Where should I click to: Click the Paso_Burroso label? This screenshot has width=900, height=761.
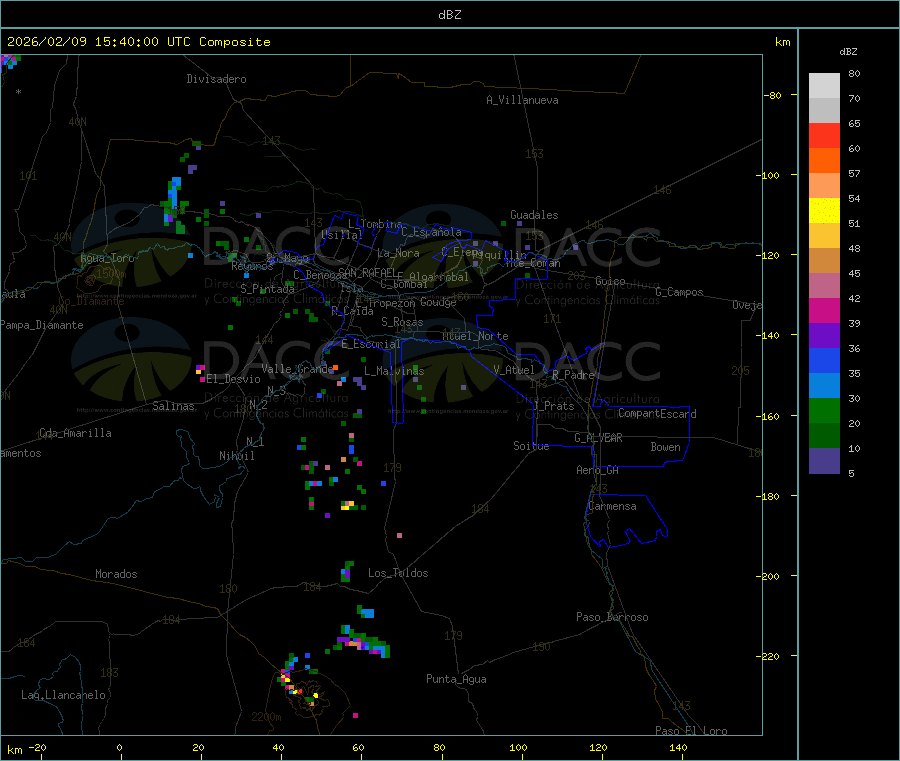[x=612, y=617]
